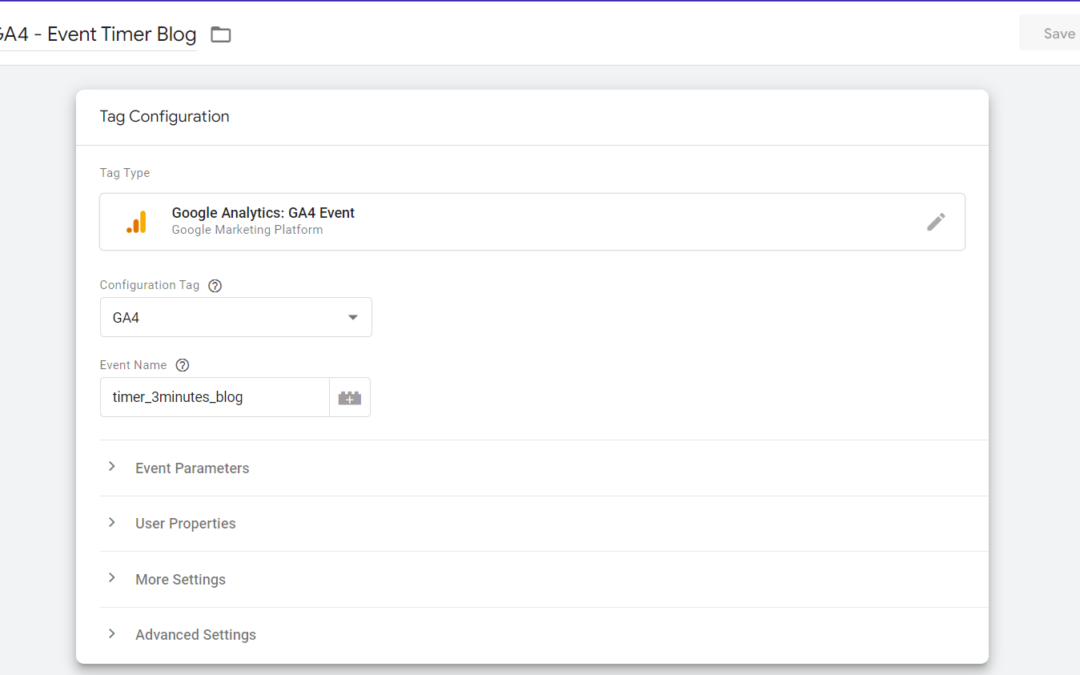The image size is (1080, 675).
Task: Click the dropdown arrow in Configuration Tag
Action: [352, 318]
